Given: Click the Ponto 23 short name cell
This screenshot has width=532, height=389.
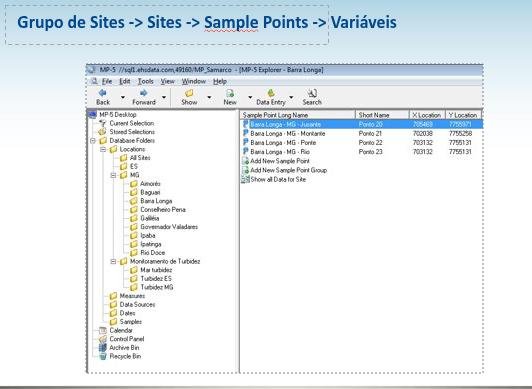Looking at the screenshot, I should (x=370, y=152).
